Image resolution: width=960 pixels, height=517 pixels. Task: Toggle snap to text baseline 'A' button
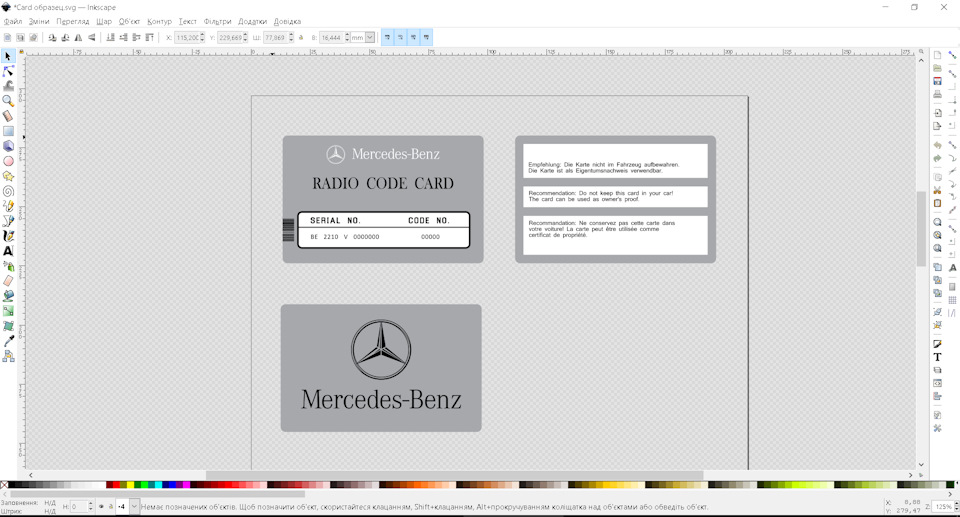tap(952, 268)
